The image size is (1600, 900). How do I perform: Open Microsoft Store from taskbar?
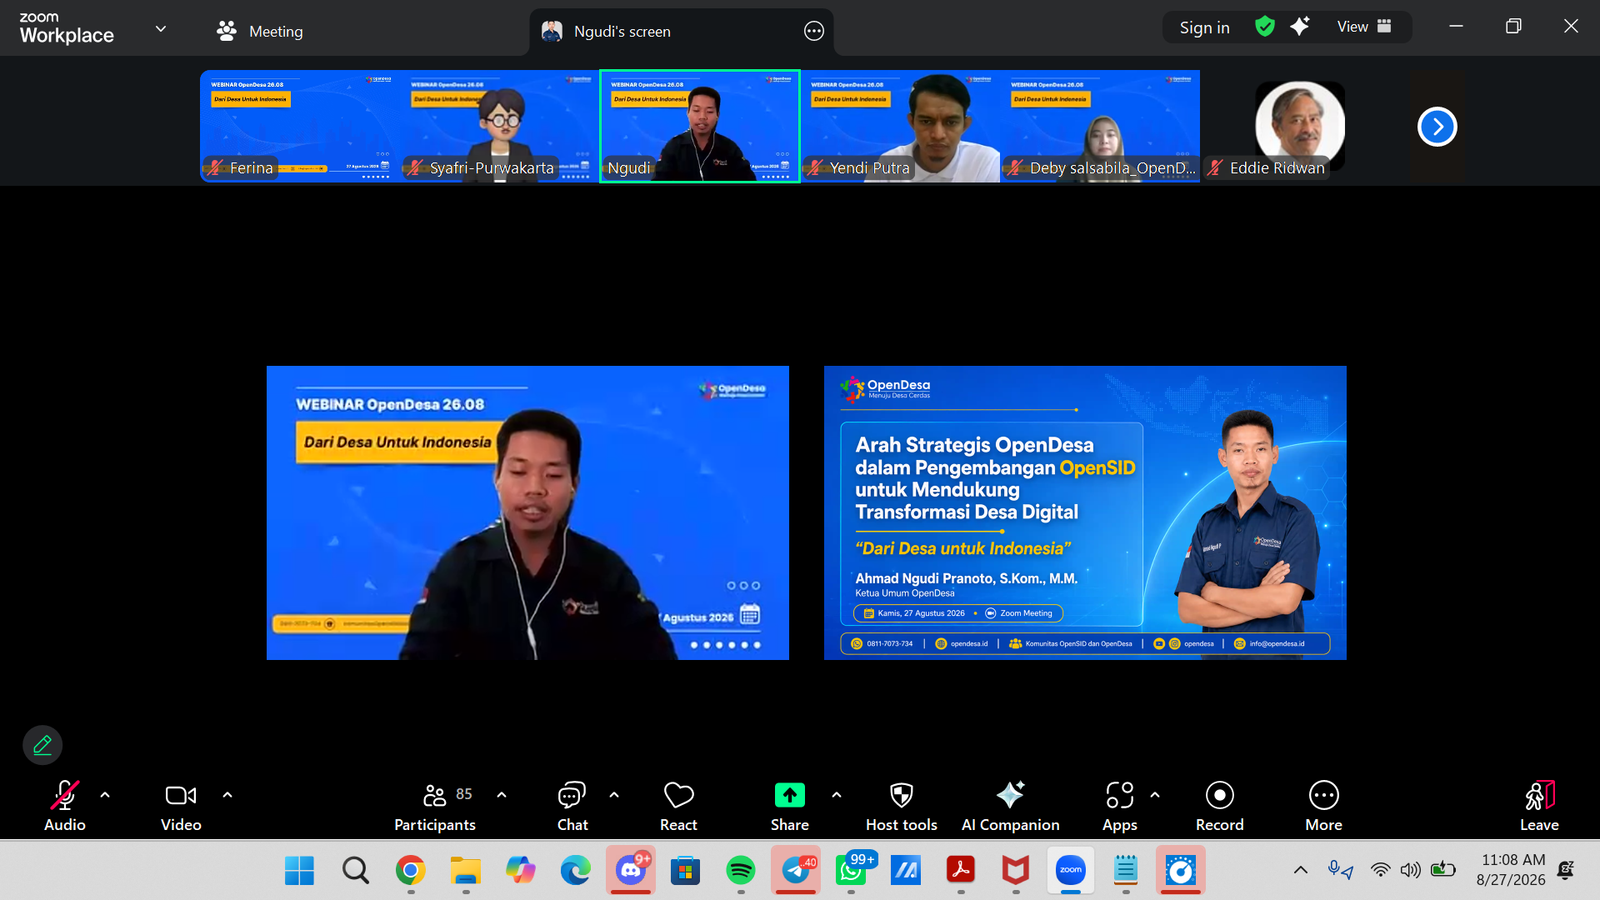[x=685, y=870]
